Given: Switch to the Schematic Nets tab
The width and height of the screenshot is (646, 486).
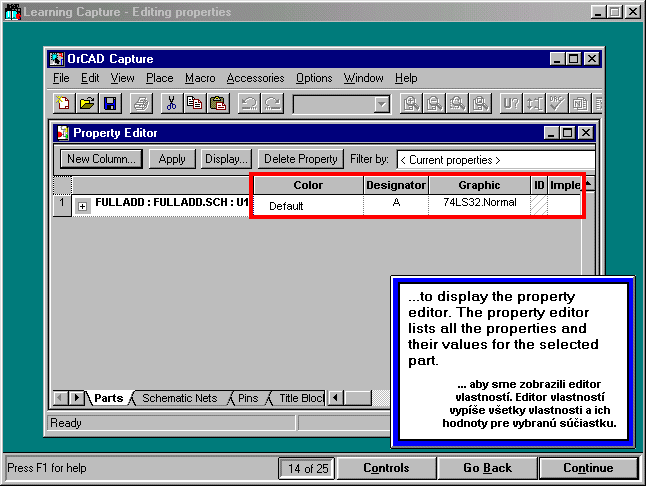Looking at the screenshot, I should point(179,398).
